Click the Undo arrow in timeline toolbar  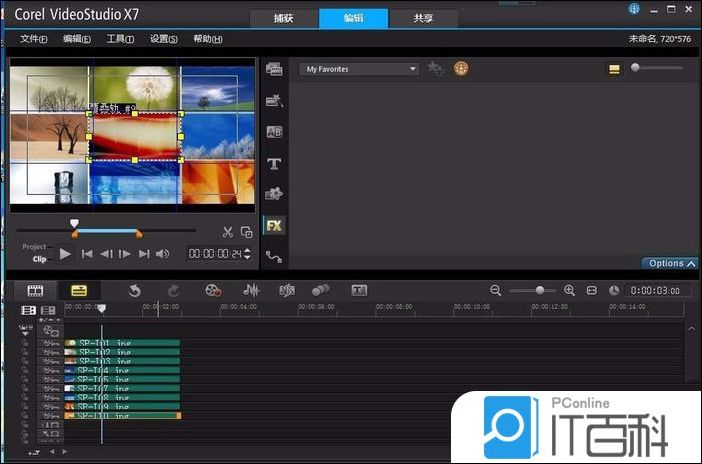coord(135,290)
